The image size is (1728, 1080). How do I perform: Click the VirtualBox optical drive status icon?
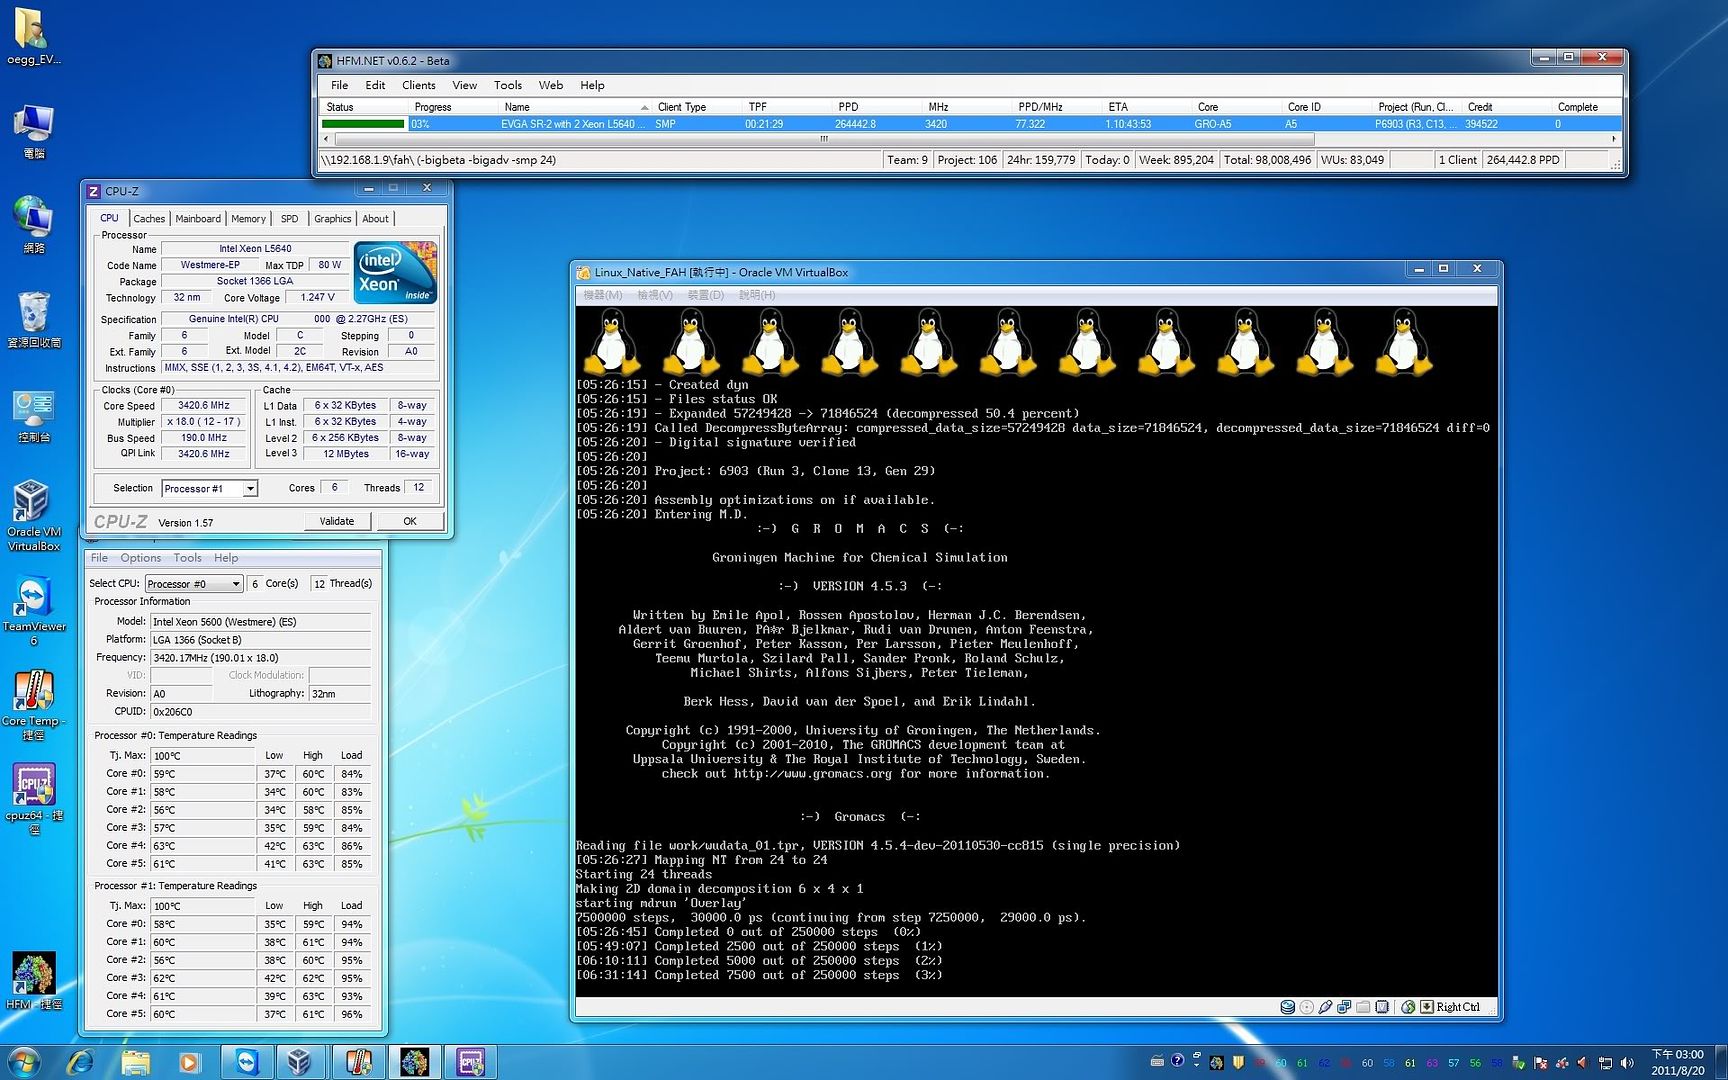pos(1307,1007)
